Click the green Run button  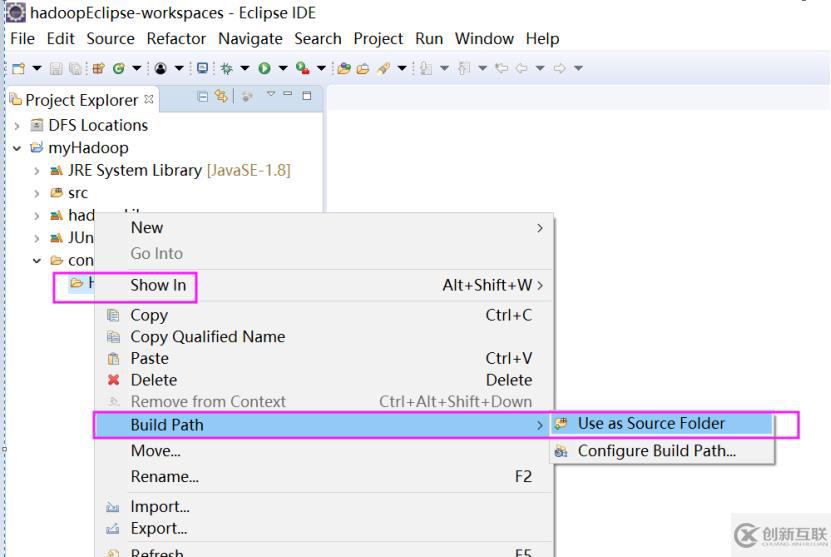tap(264, 68)
